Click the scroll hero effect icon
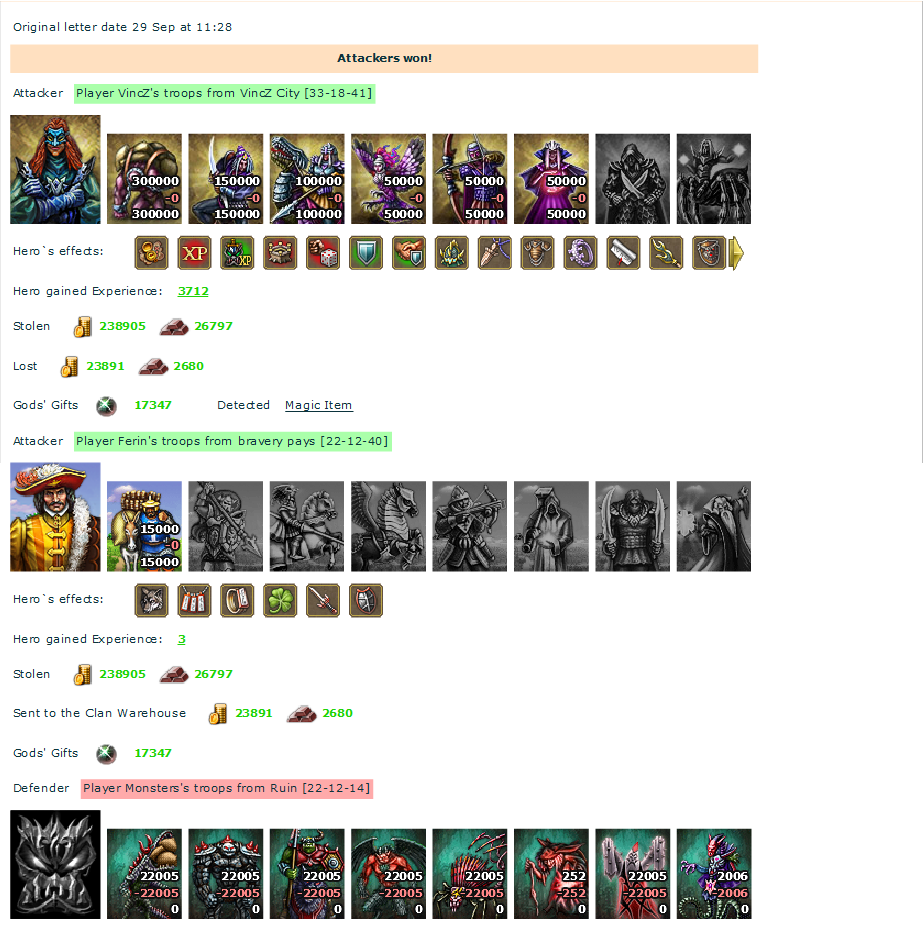923x931 pixels. (x=623, y=253)
